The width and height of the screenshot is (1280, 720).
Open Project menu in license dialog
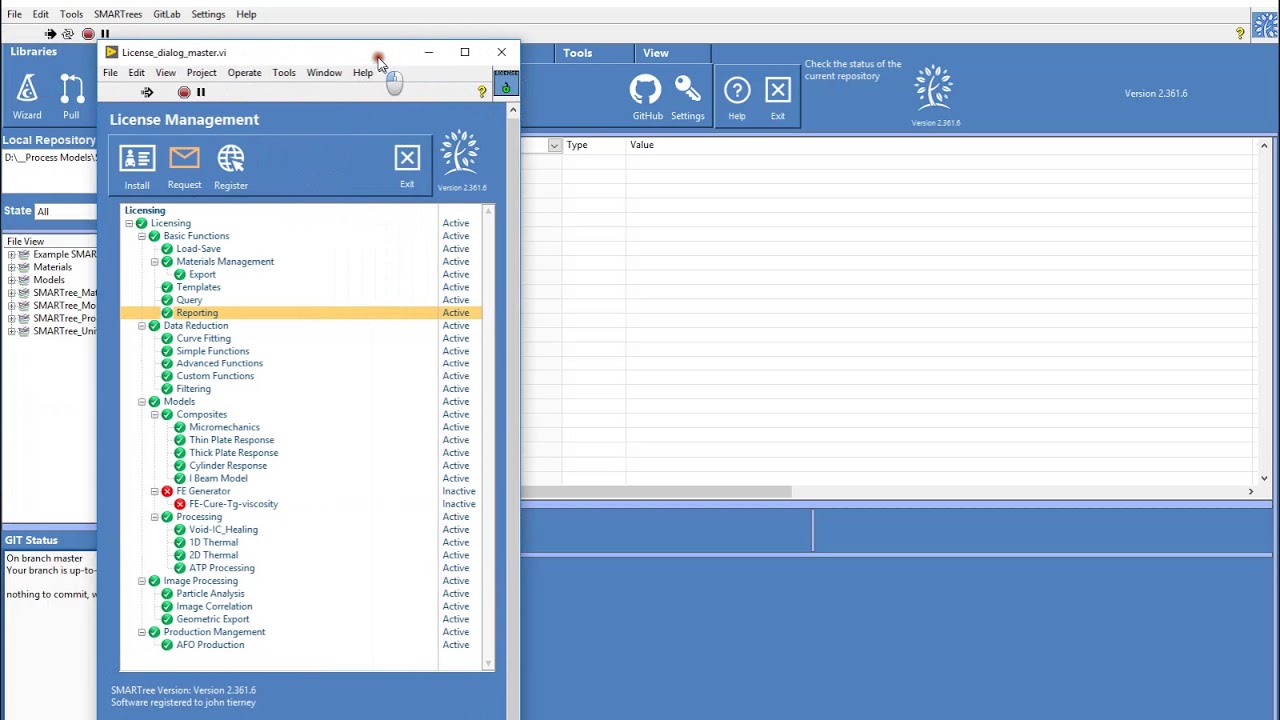click(x=201, y=73)
